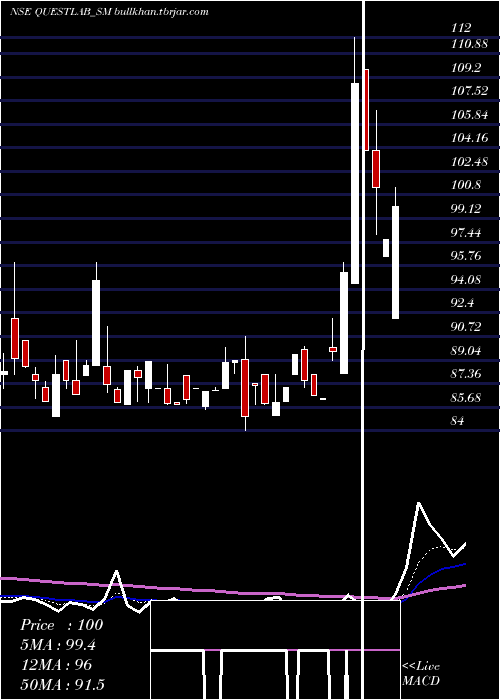This screenshot has width=500, height=700.
Task: Click the 5MA : 99.4 readout
Action: point(58,645)
